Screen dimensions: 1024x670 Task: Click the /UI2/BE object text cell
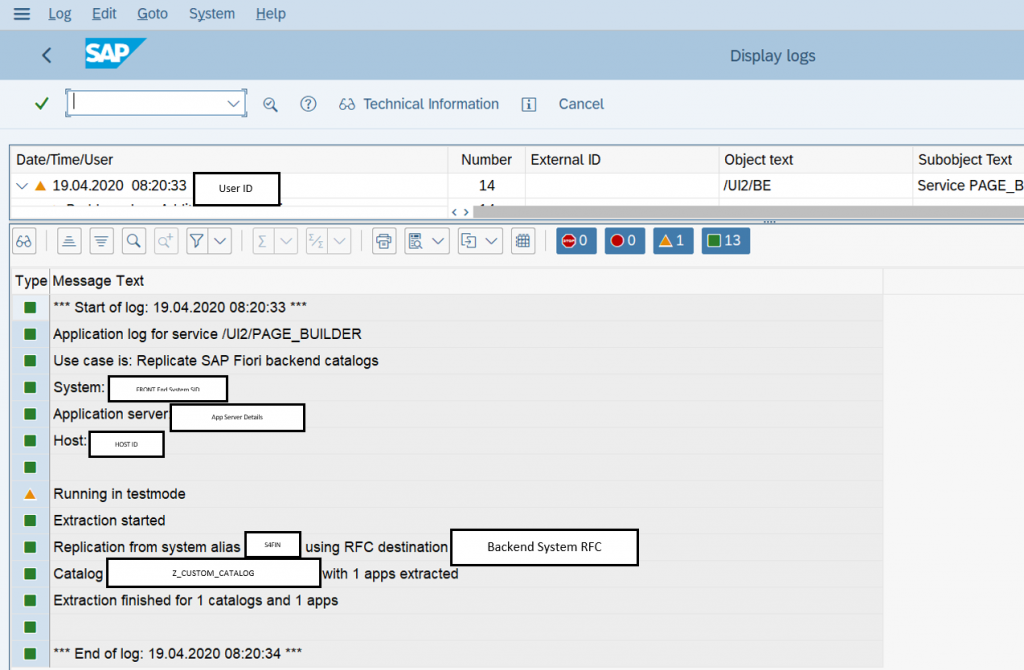click(816, 185)
